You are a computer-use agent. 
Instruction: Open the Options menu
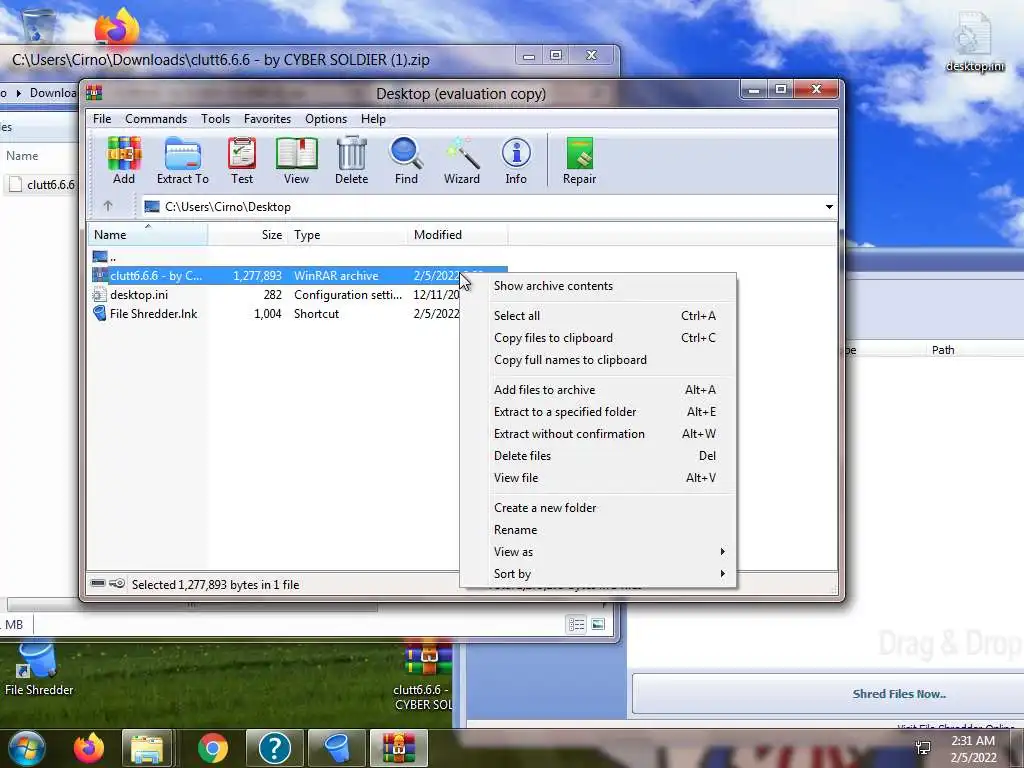pos(326,119)
